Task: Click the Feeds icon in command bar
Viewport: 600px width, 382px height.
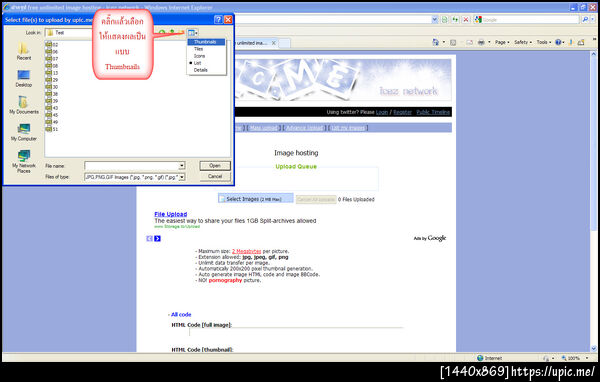Action: [453, 42]
